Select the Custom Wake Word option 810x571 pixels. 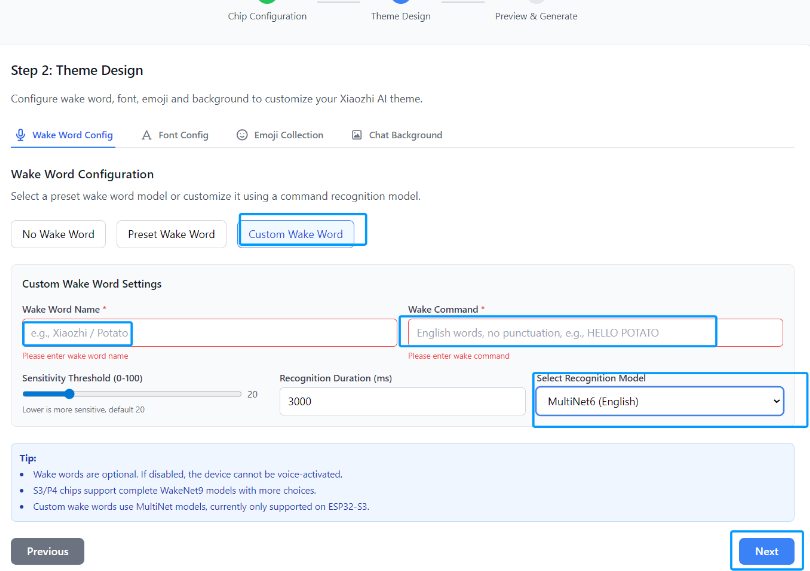(296, 234)
